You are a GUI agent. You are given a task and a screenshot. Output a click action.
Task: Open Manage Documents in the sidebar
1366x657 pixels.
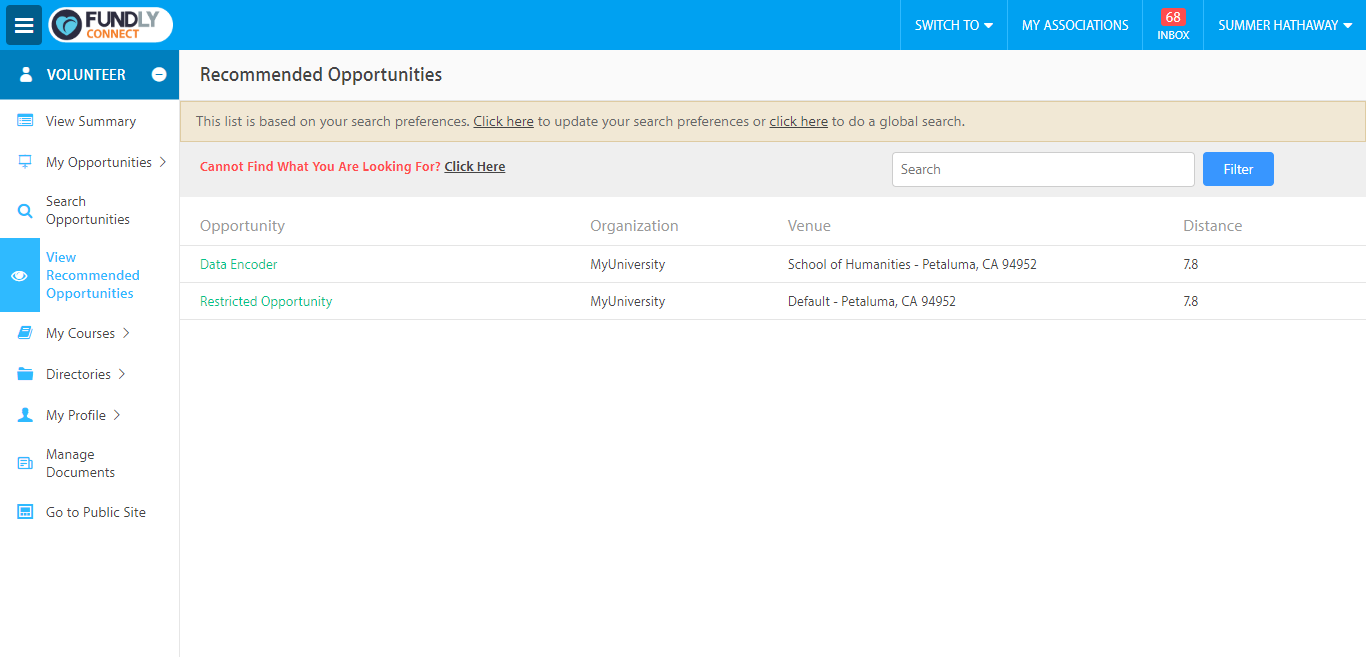80,463
